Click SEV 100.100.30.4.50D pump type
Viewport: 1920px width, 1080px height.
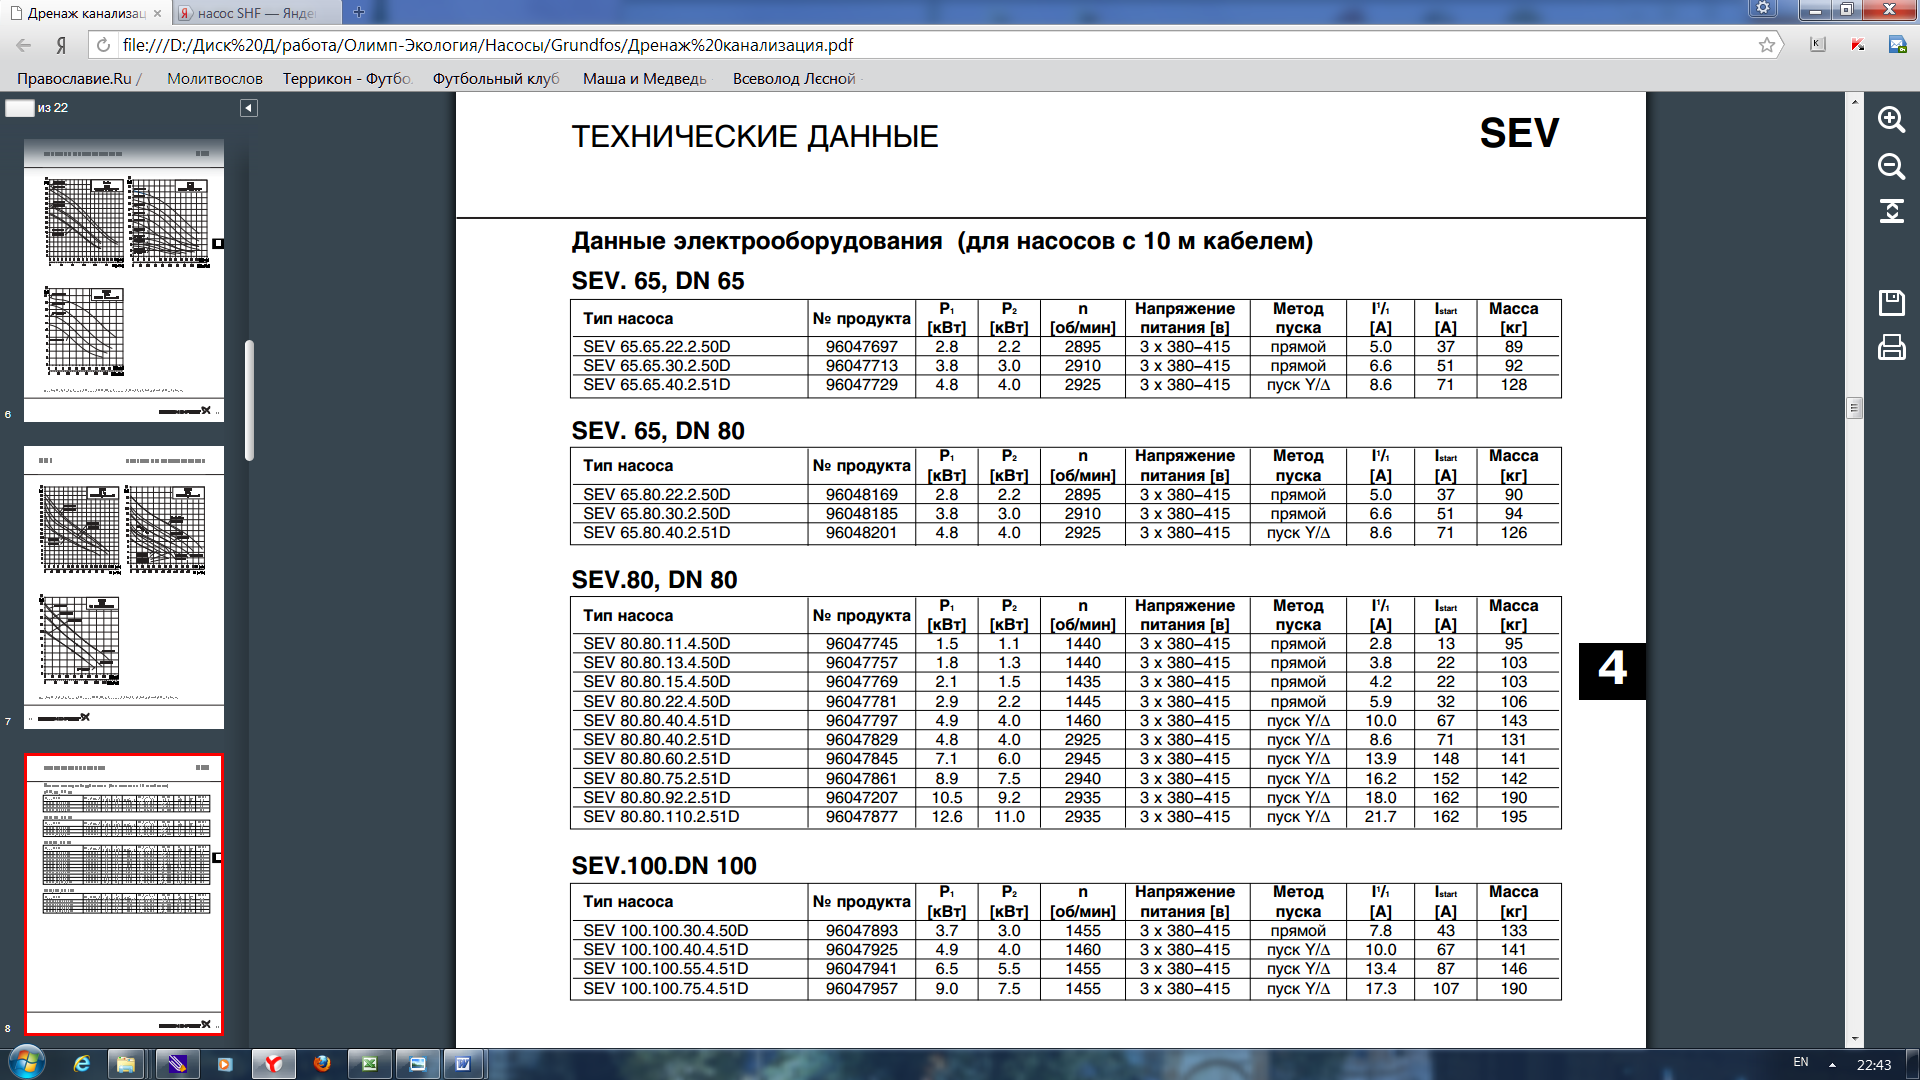coord(666,931)
